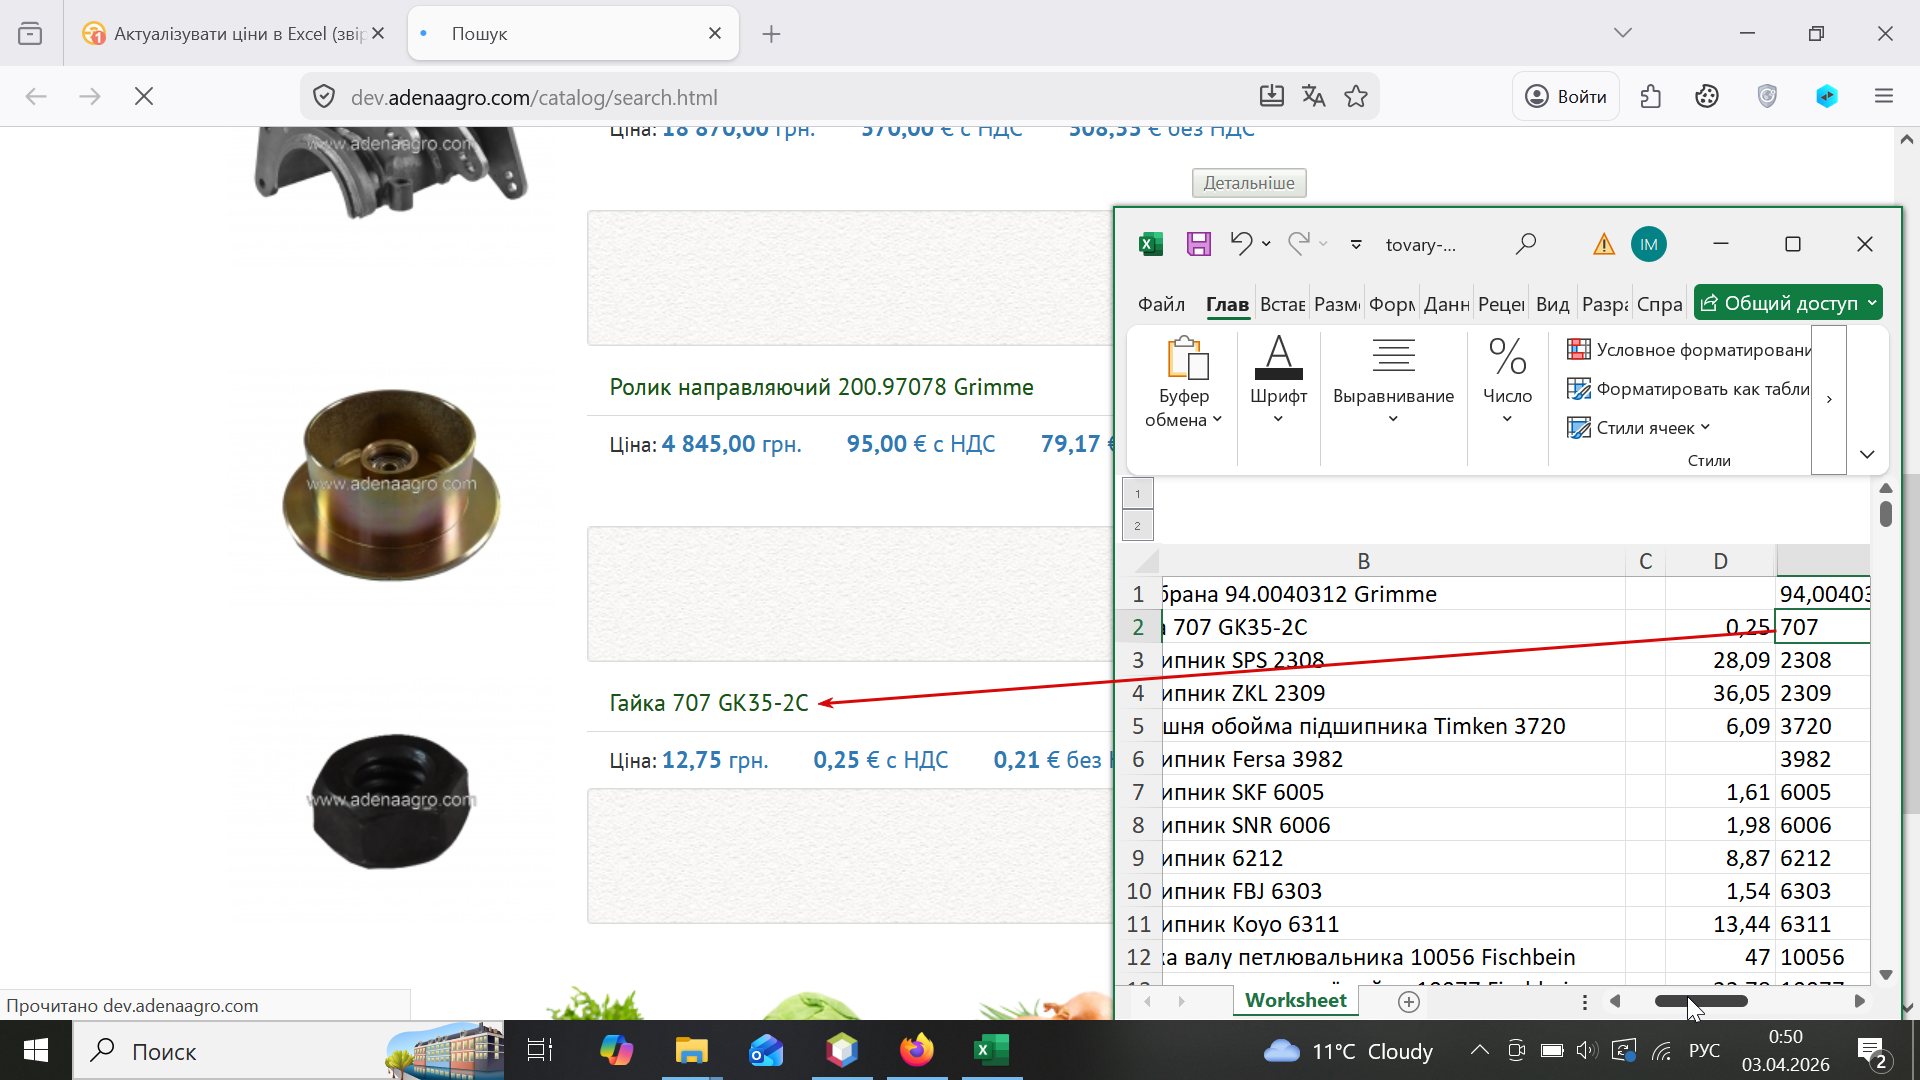This screenshot has height=1080, width=1920.
Task: Open File Explorer from taskbar
Action: [691, 1051]
